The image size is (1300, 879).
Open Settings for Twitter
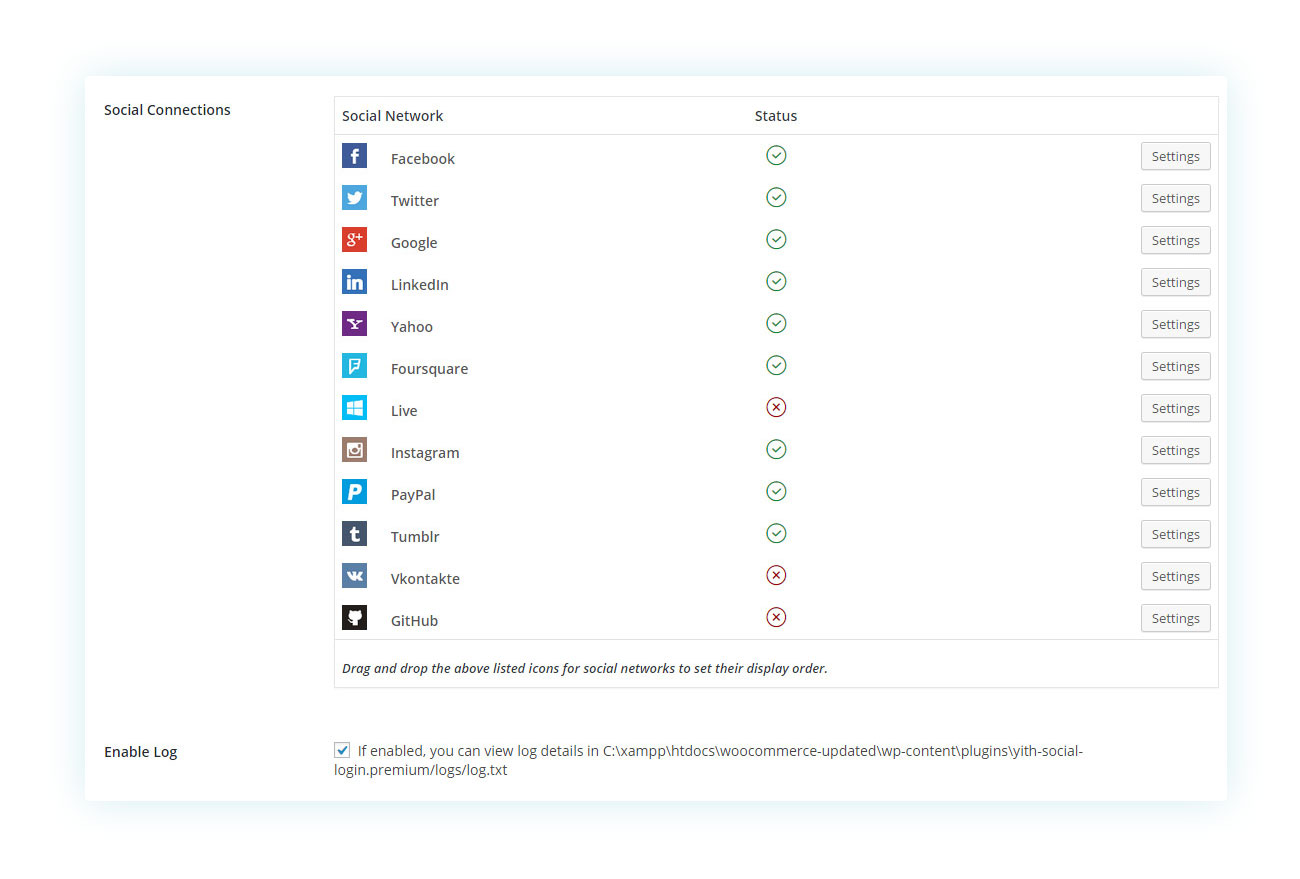1175,198
